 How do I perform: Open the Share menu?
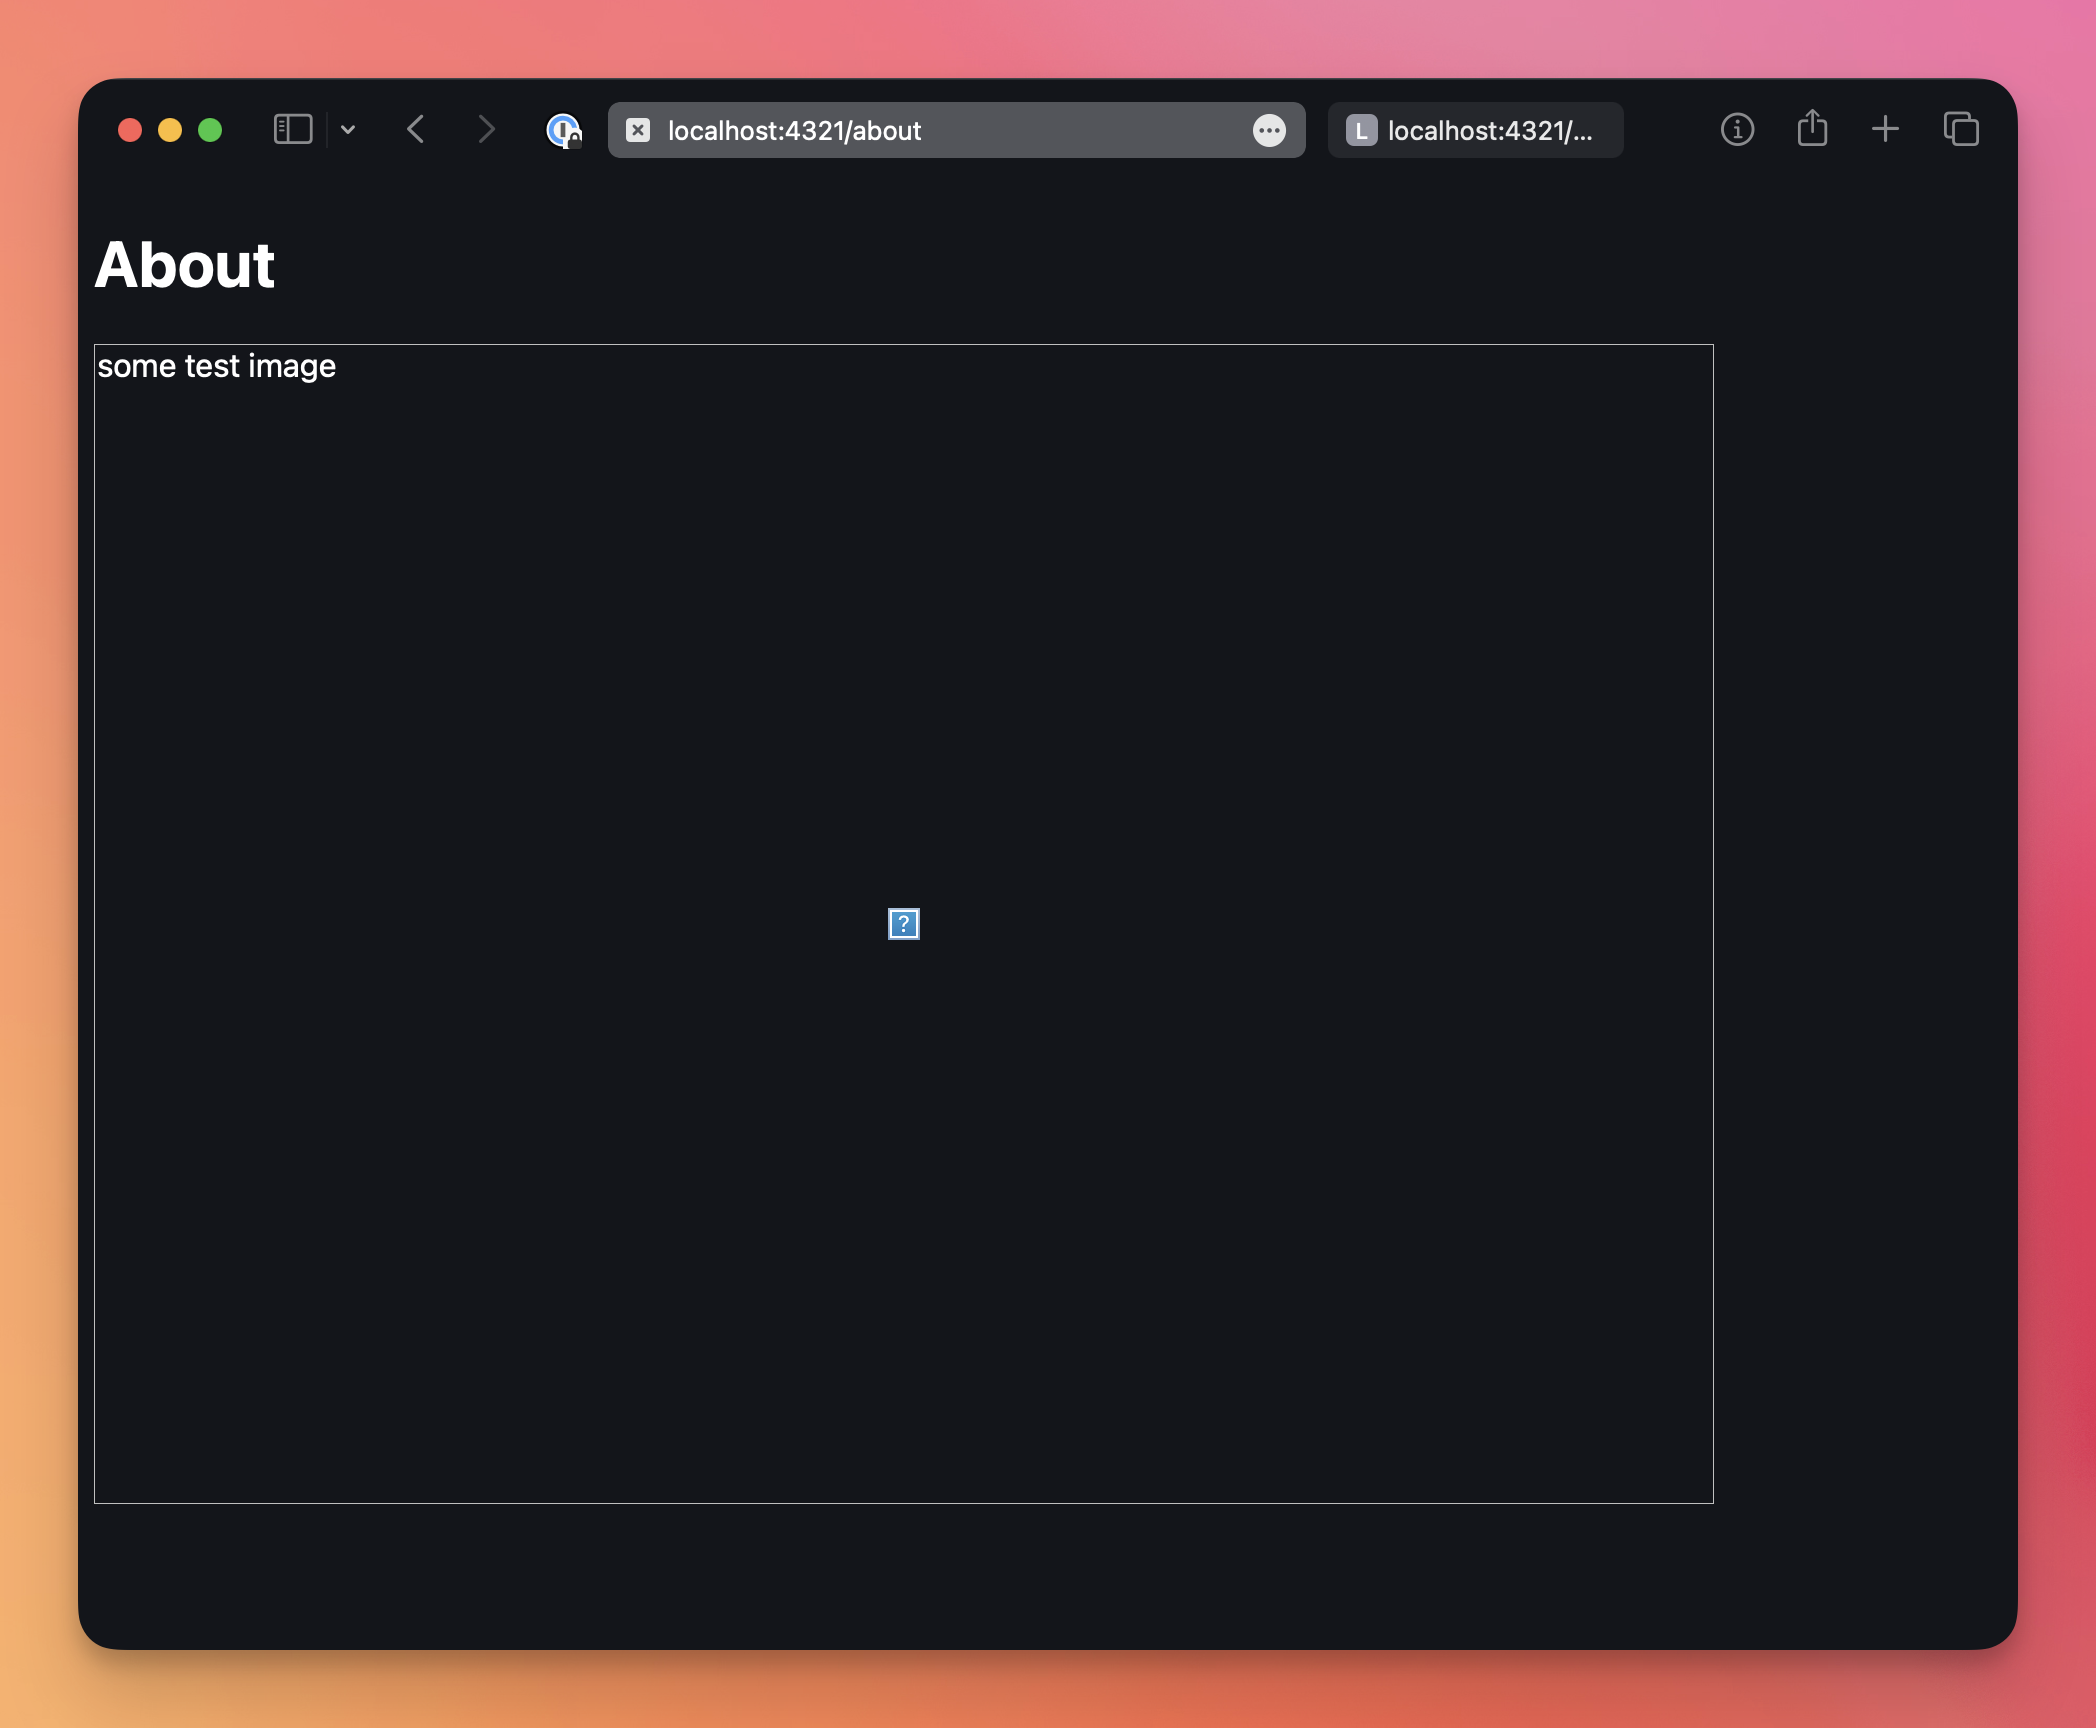pyautogui.click(x=1812, y=130)
